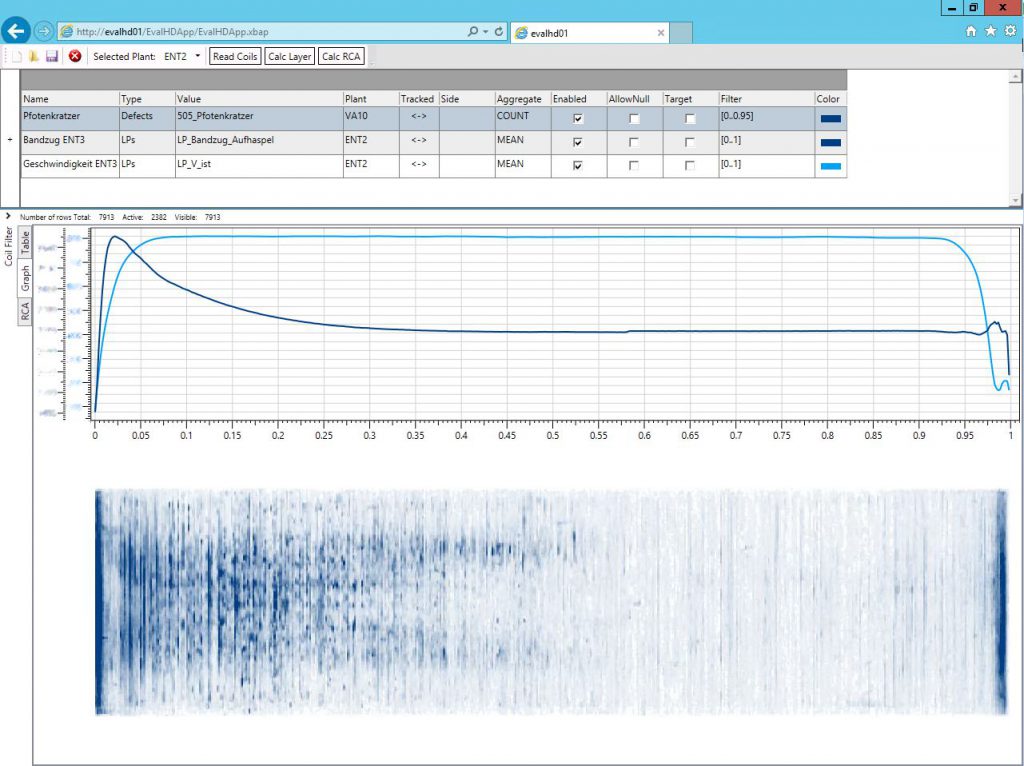Image resolution: width=1024 pixels, height=766 pixels.
Task: Open the browser favorites star icon
Action: pos(990,31)
